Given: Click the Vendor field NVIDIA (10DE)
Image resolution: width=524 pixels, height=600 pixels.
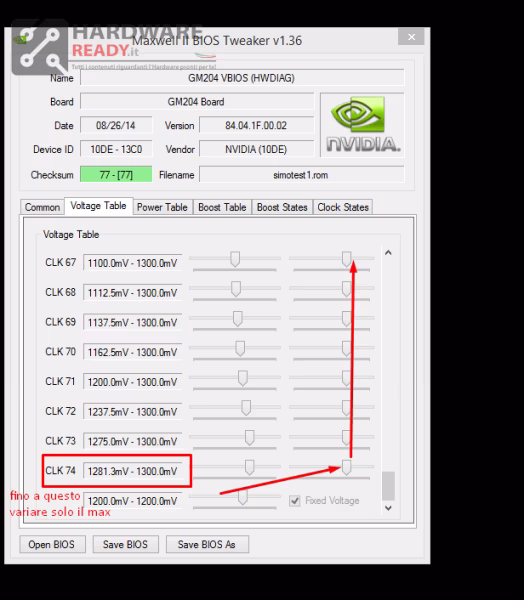Looking at the screenshot, I should pyautogui.click(x=256, y=149).
